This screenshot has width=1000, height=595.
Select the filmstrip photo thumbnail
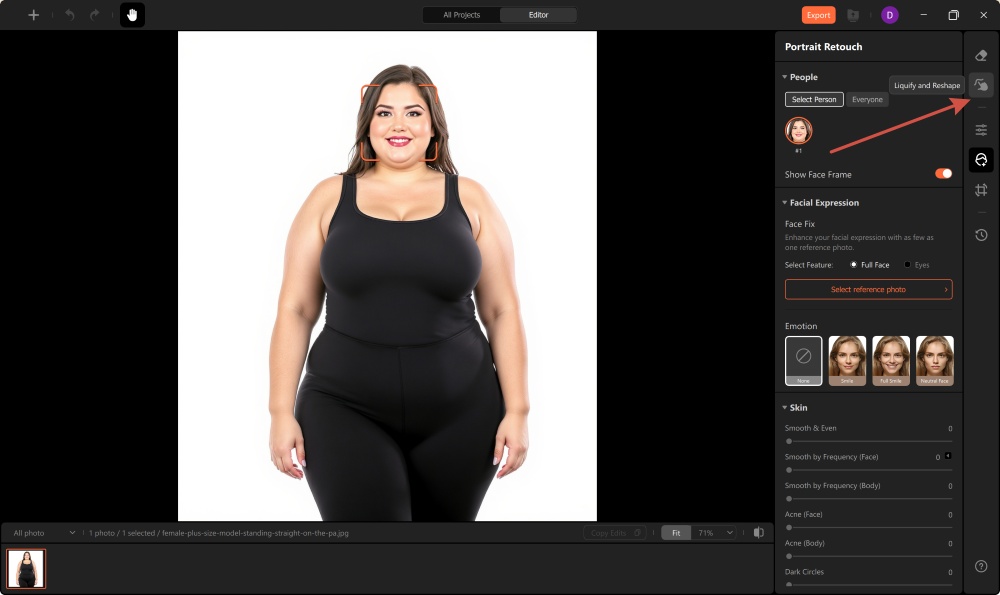tap(26, 568)
